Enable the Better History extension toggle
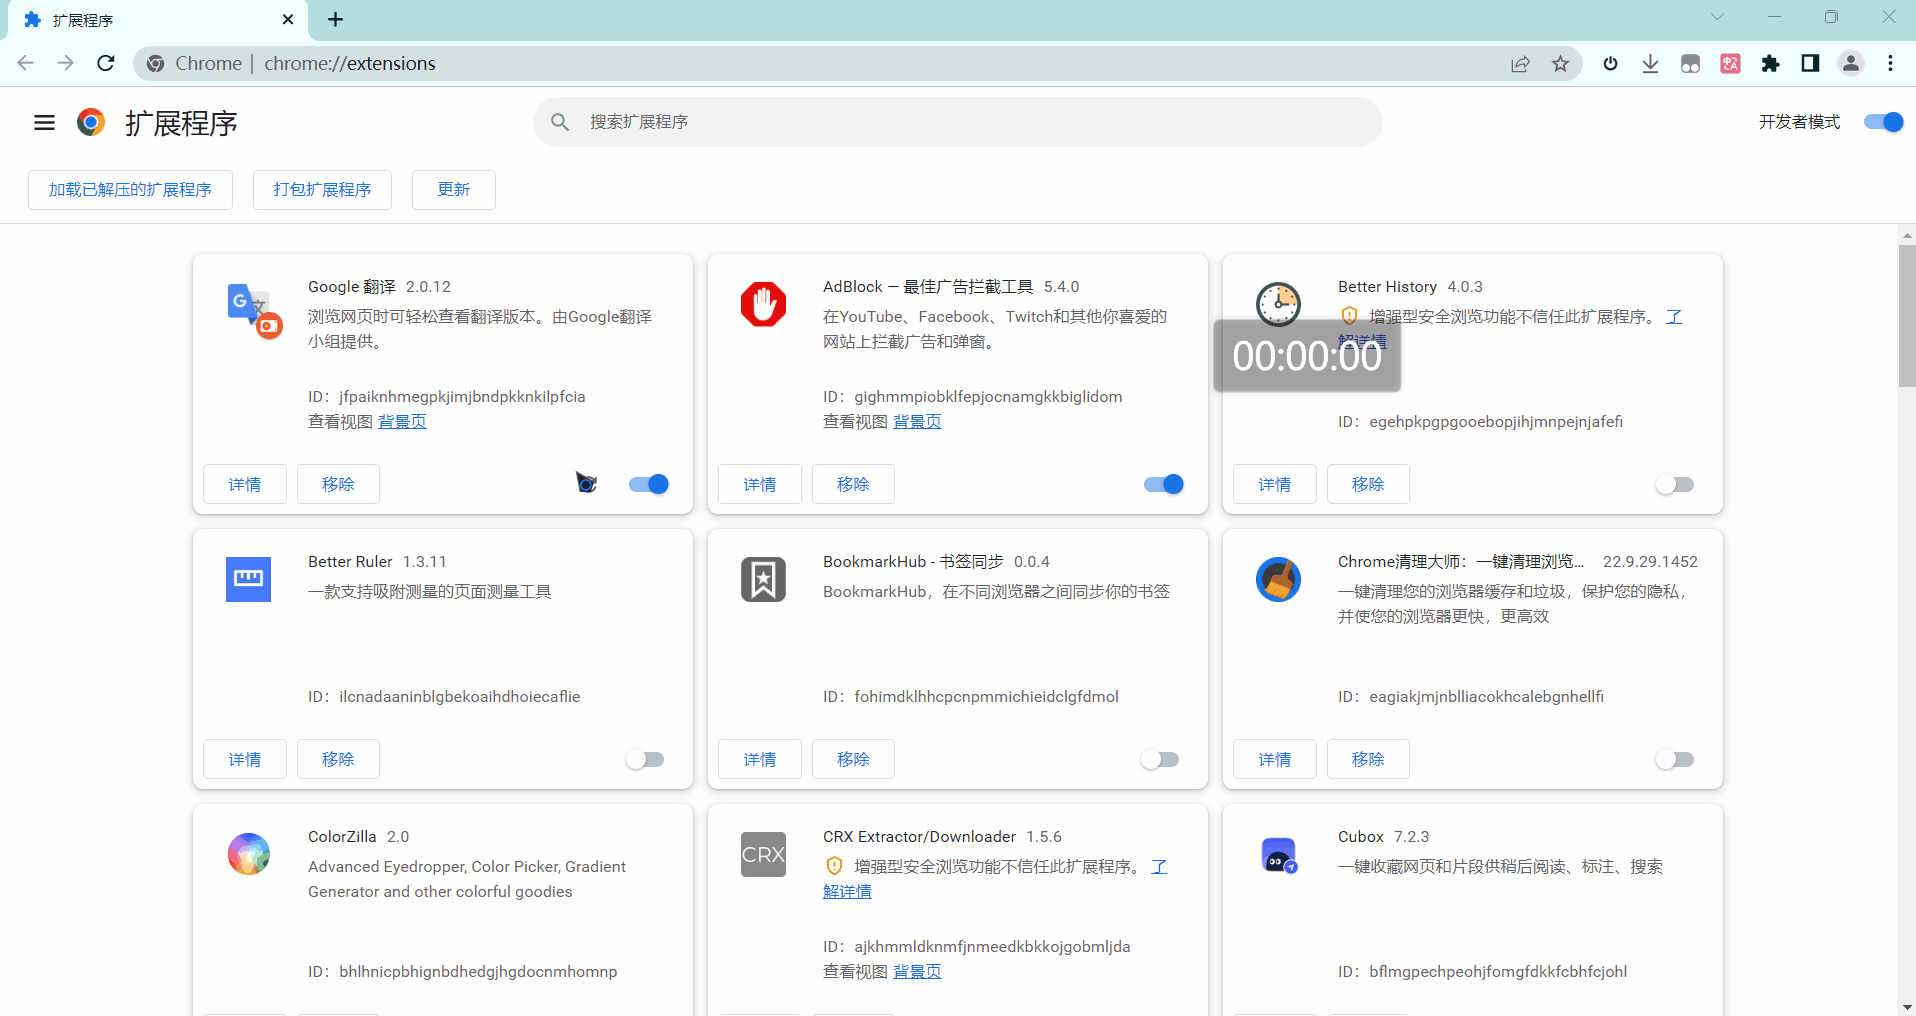The width and height of the screenshot is (1916, 1016). point(1674,484)
